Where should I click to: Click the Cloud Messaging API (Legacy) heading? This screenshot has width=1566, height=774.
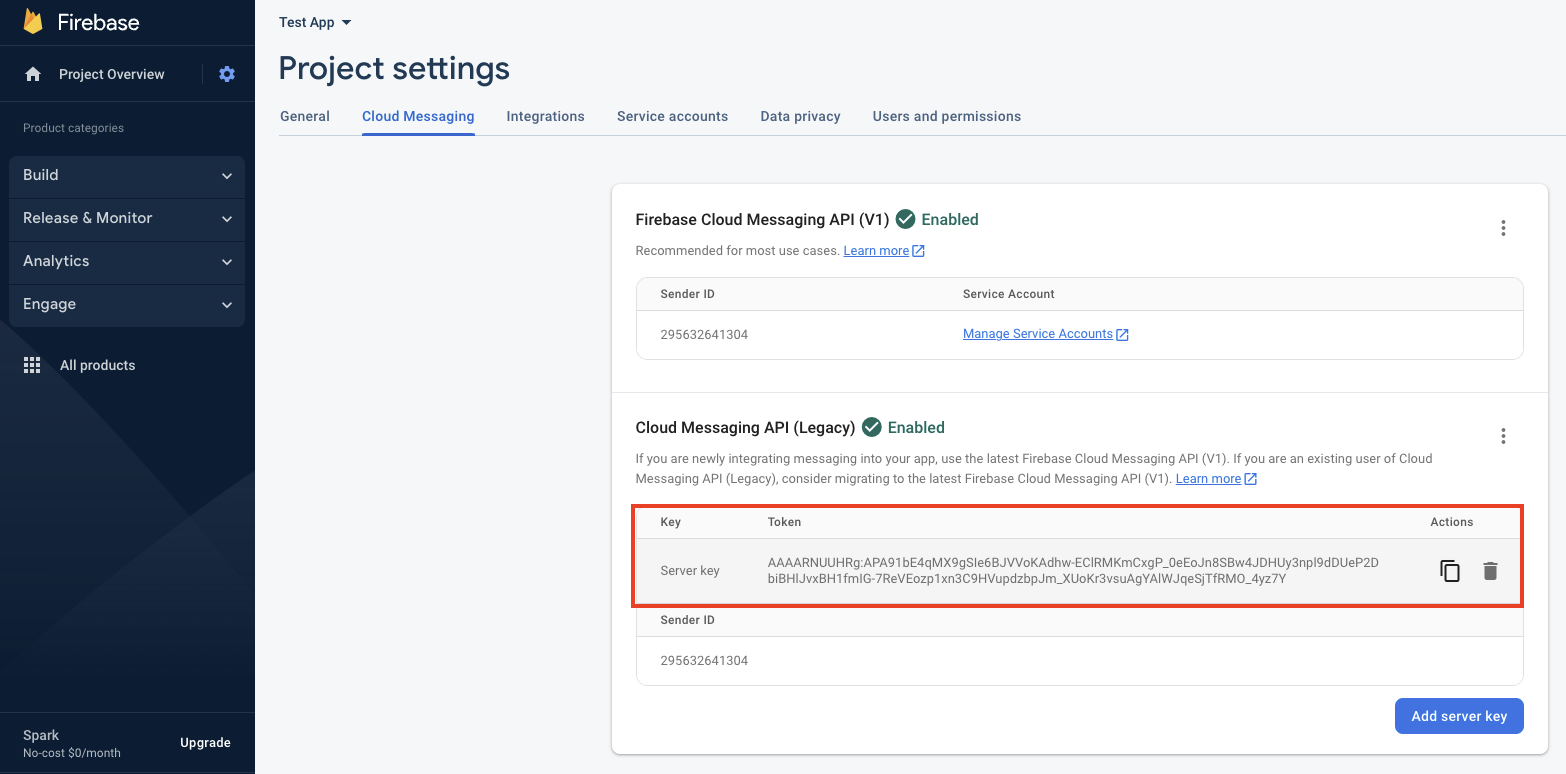point(746,428)
